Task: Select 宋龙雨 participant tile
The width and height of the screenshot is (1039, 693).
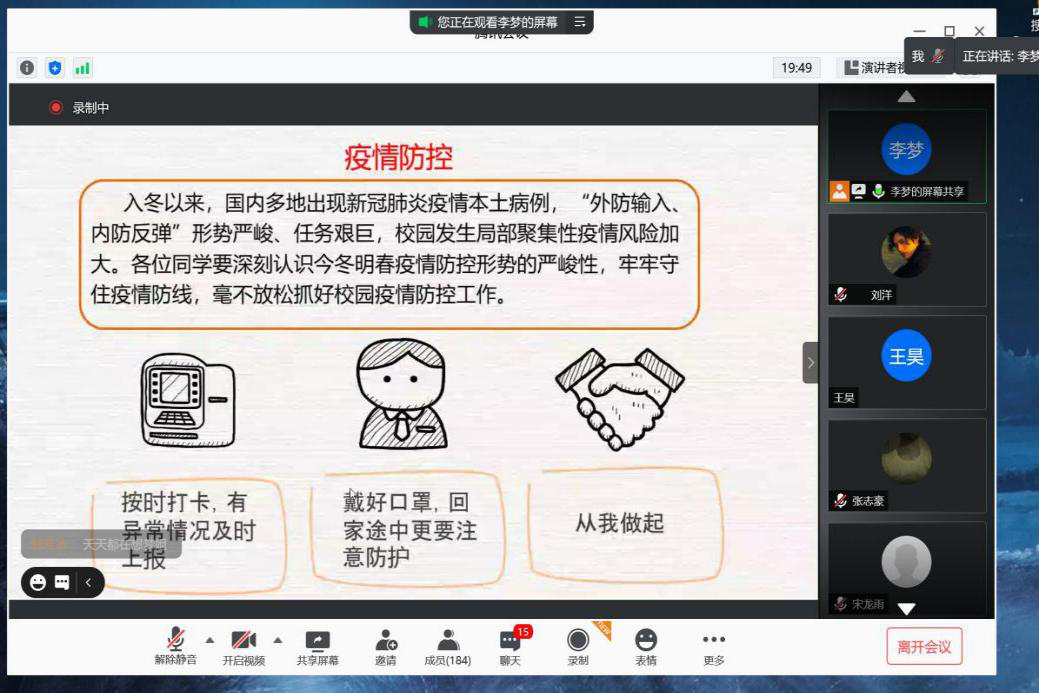Action: coord(906,568)
